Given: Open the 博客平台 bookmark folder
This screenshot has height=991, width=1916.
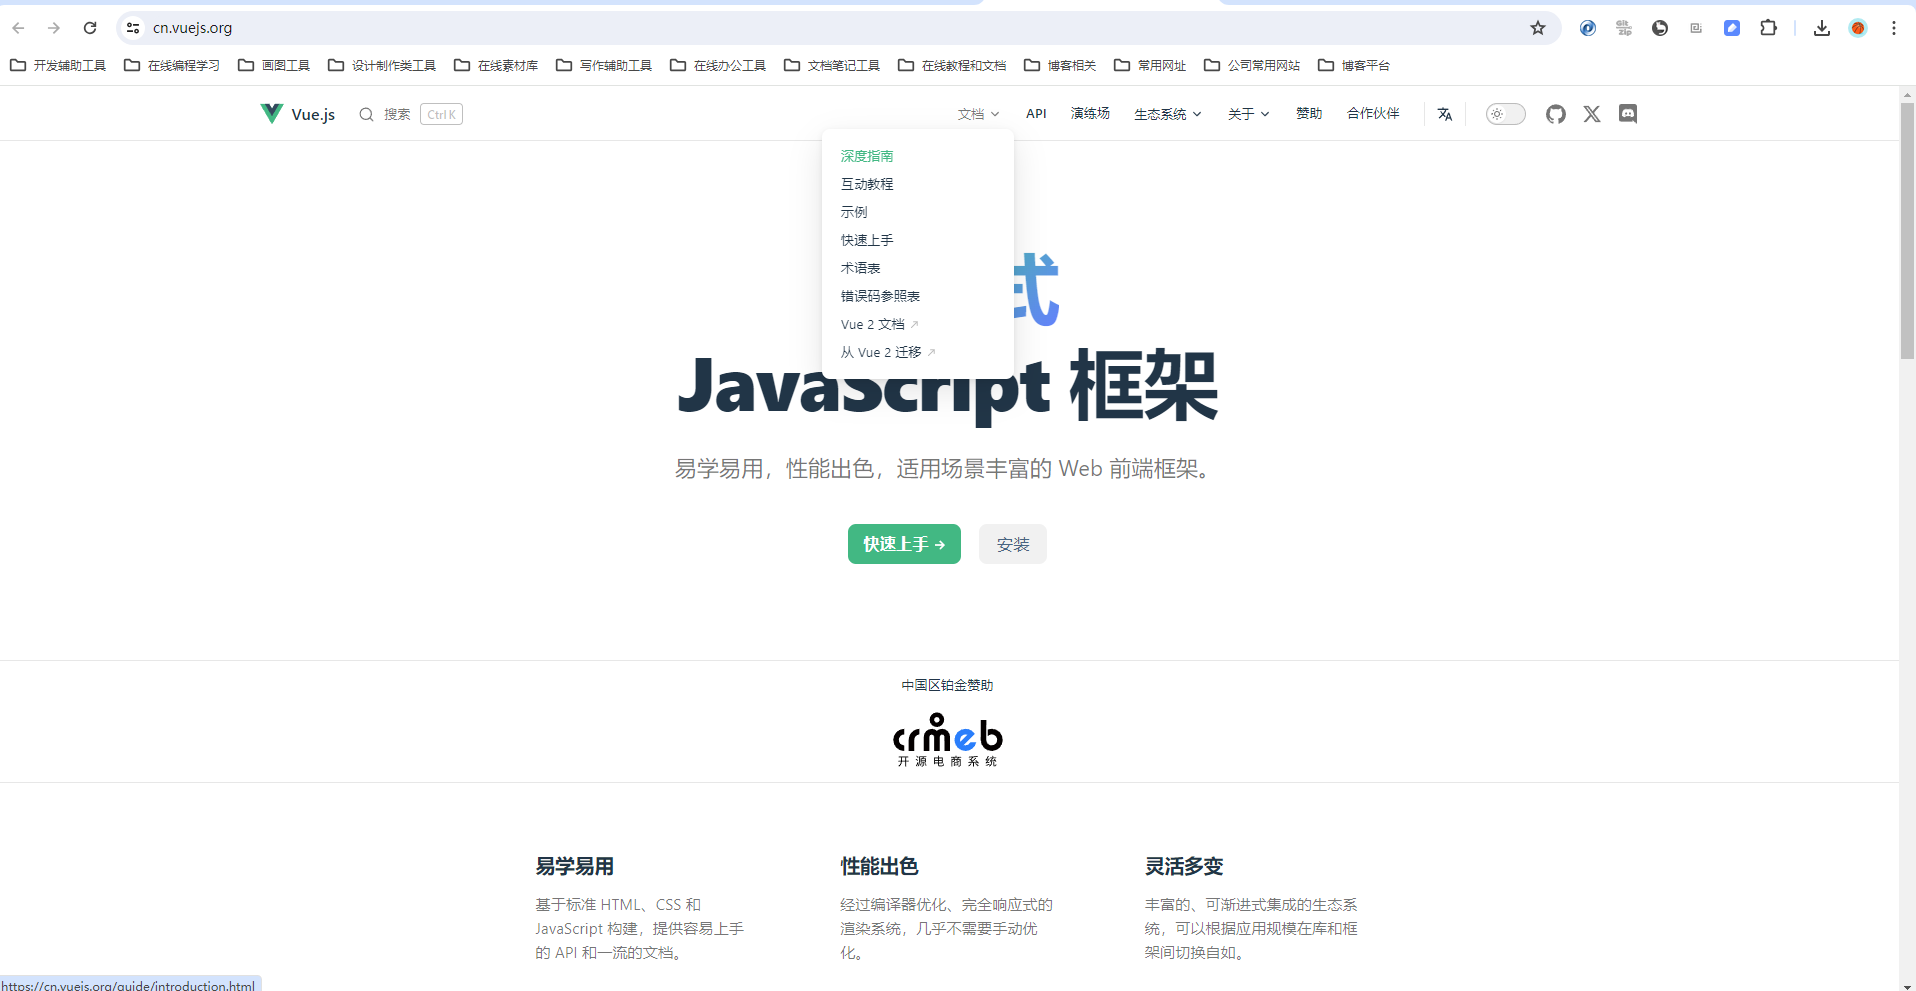Looking at the screenshot, I should (1354, 65).
